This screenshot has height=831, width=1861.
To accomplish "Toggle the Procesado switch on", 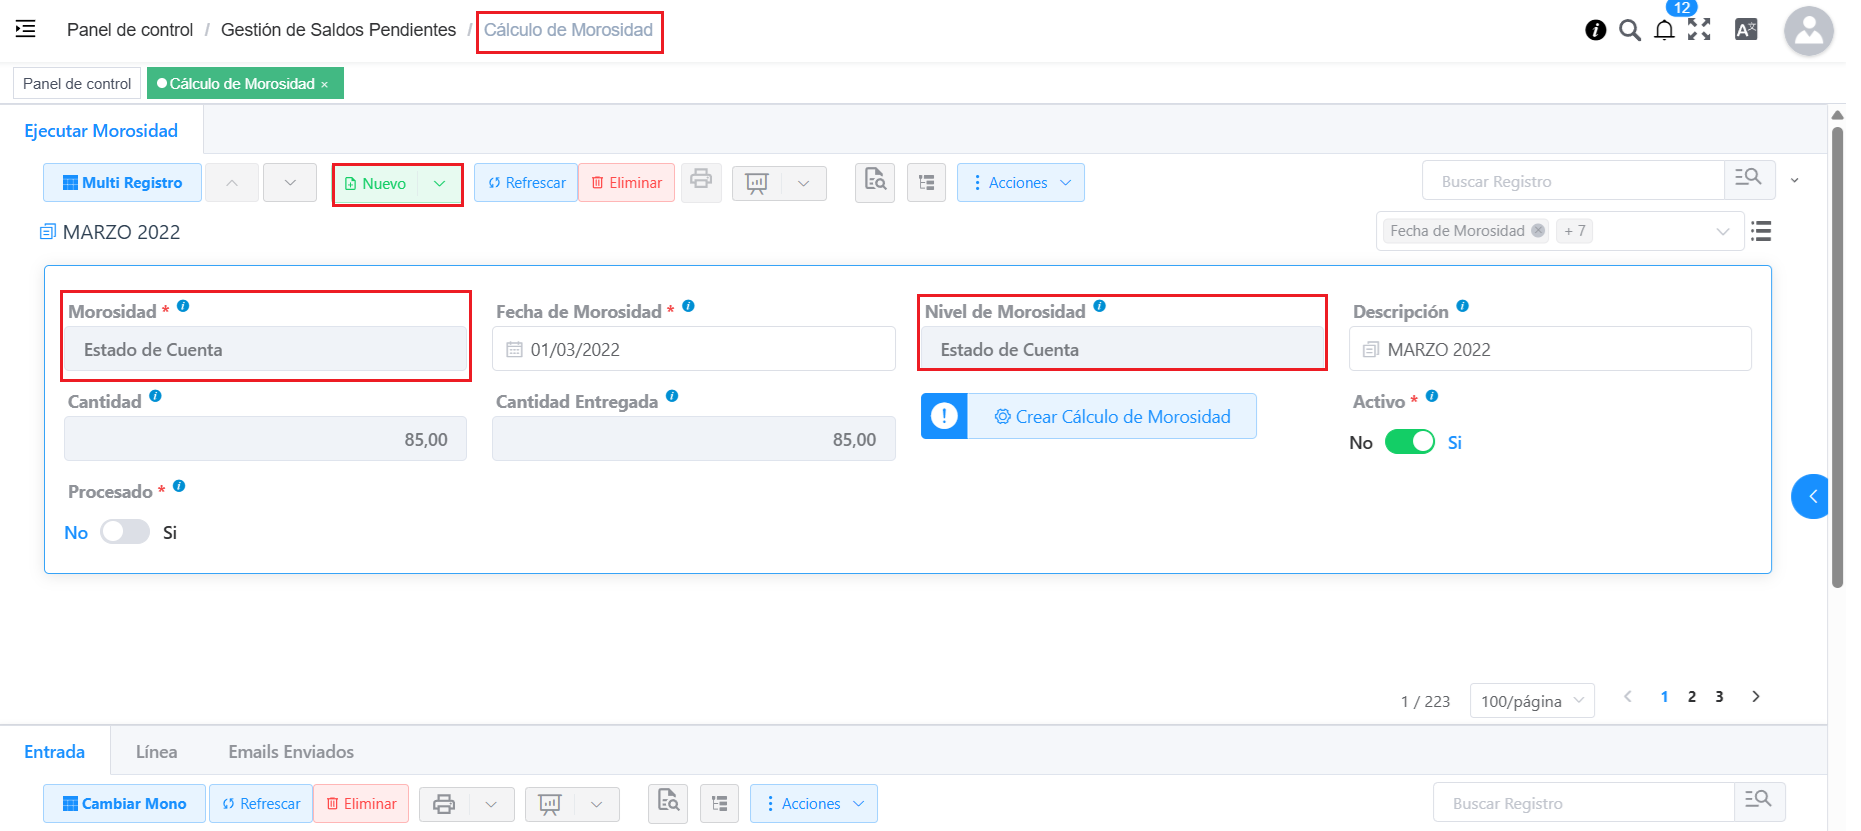I will click(x=125, y=532).
